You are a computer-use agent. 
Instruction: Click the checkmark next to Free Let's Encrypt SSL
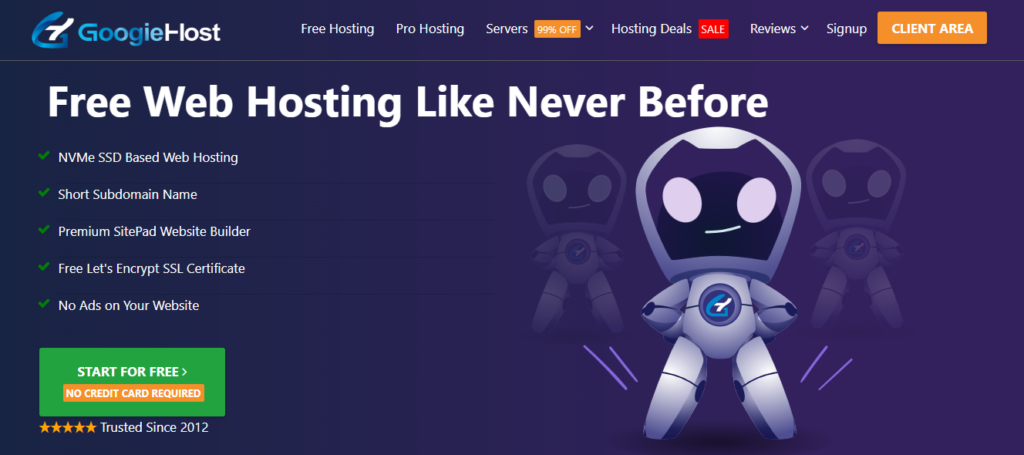(x=44, y=267)
